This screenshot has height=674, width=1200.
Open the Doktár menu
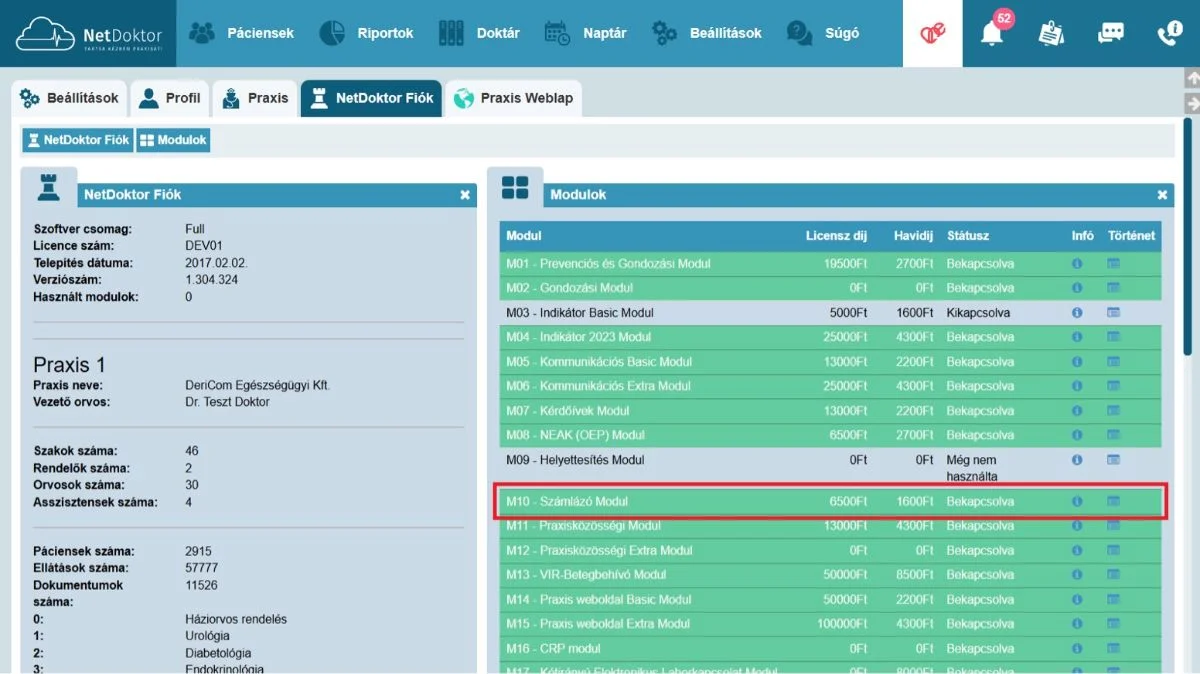click(479, 33)
